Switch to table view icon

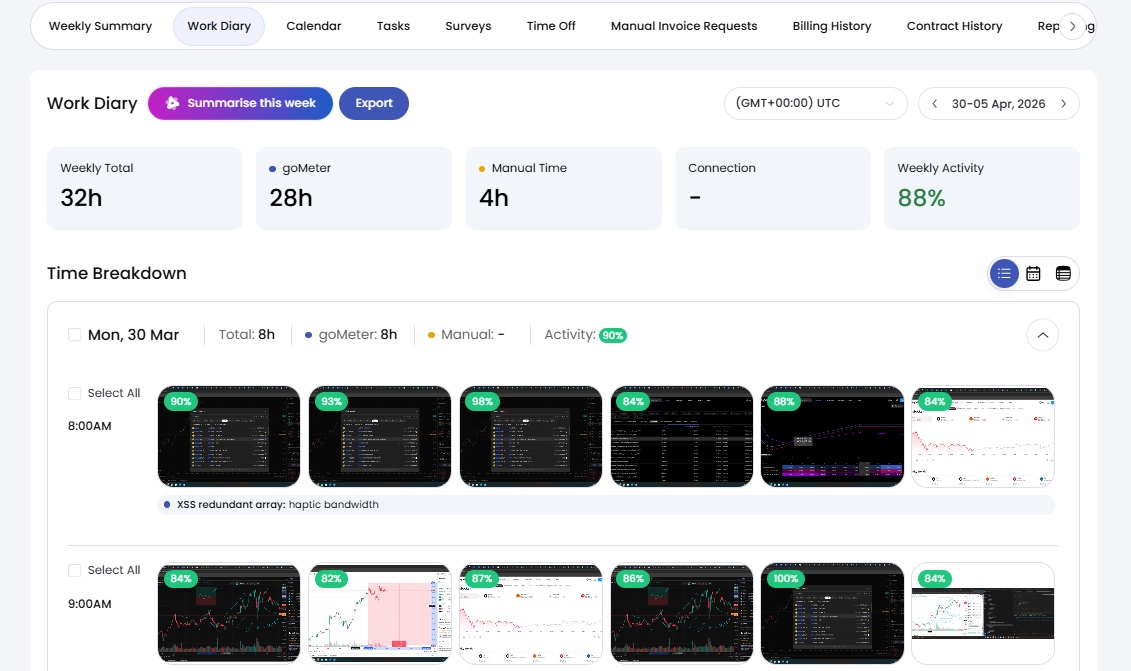pos(1063,273)
